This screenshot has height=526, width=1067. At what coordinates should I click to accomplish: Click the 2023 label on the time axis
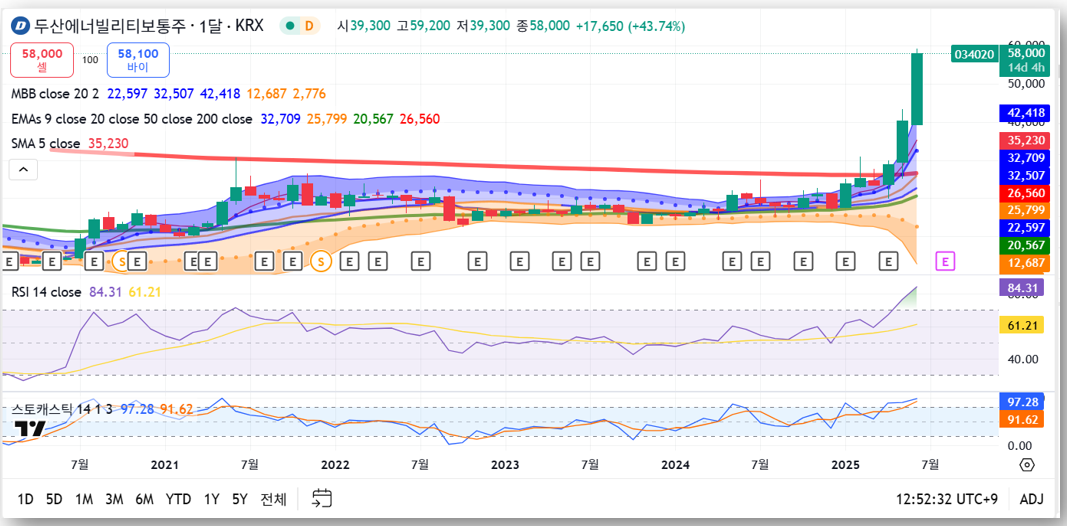505,465
